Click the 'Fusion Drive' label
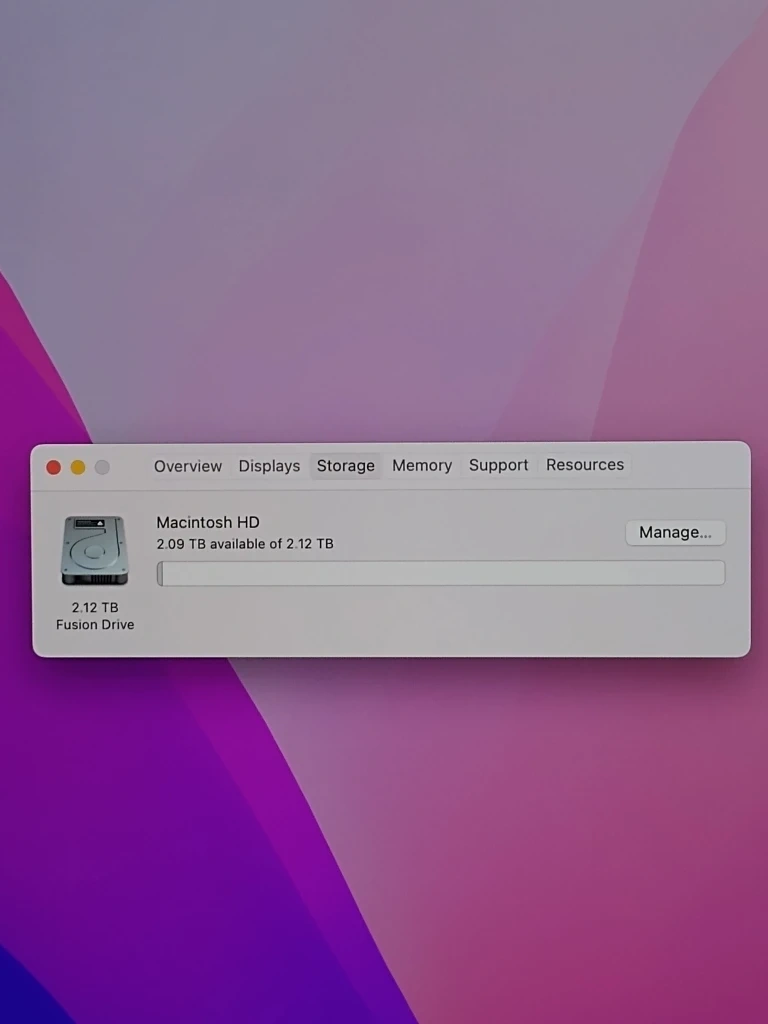768x1024 pixels. click(x=95, y=625)
